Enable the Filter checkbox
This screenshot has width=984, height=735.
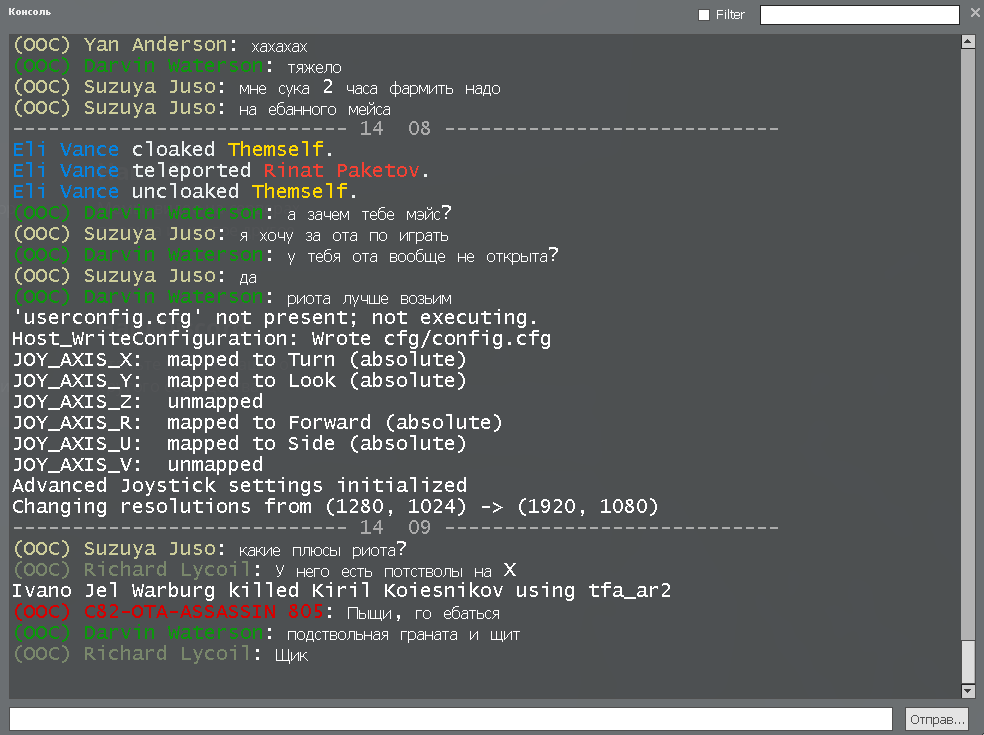click(704, 15)
